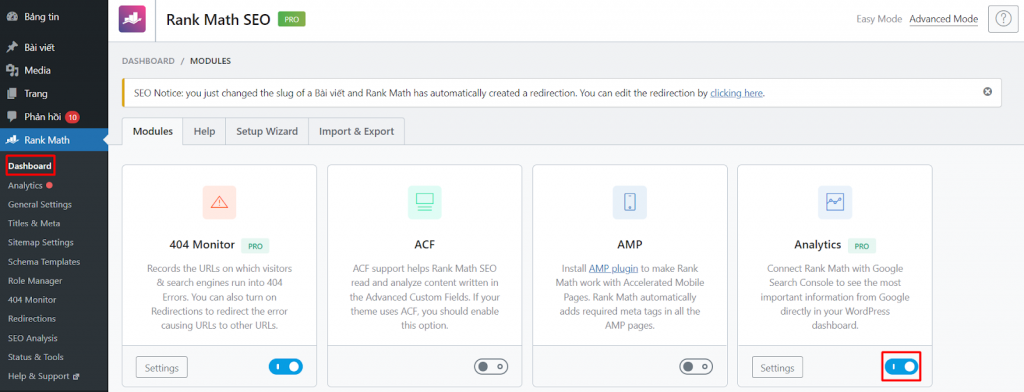Image resolution: width=1024 pixels, height=392 pixels.
Task: Open Titles & Meta submenu item
Action: [x=34, y=223]
